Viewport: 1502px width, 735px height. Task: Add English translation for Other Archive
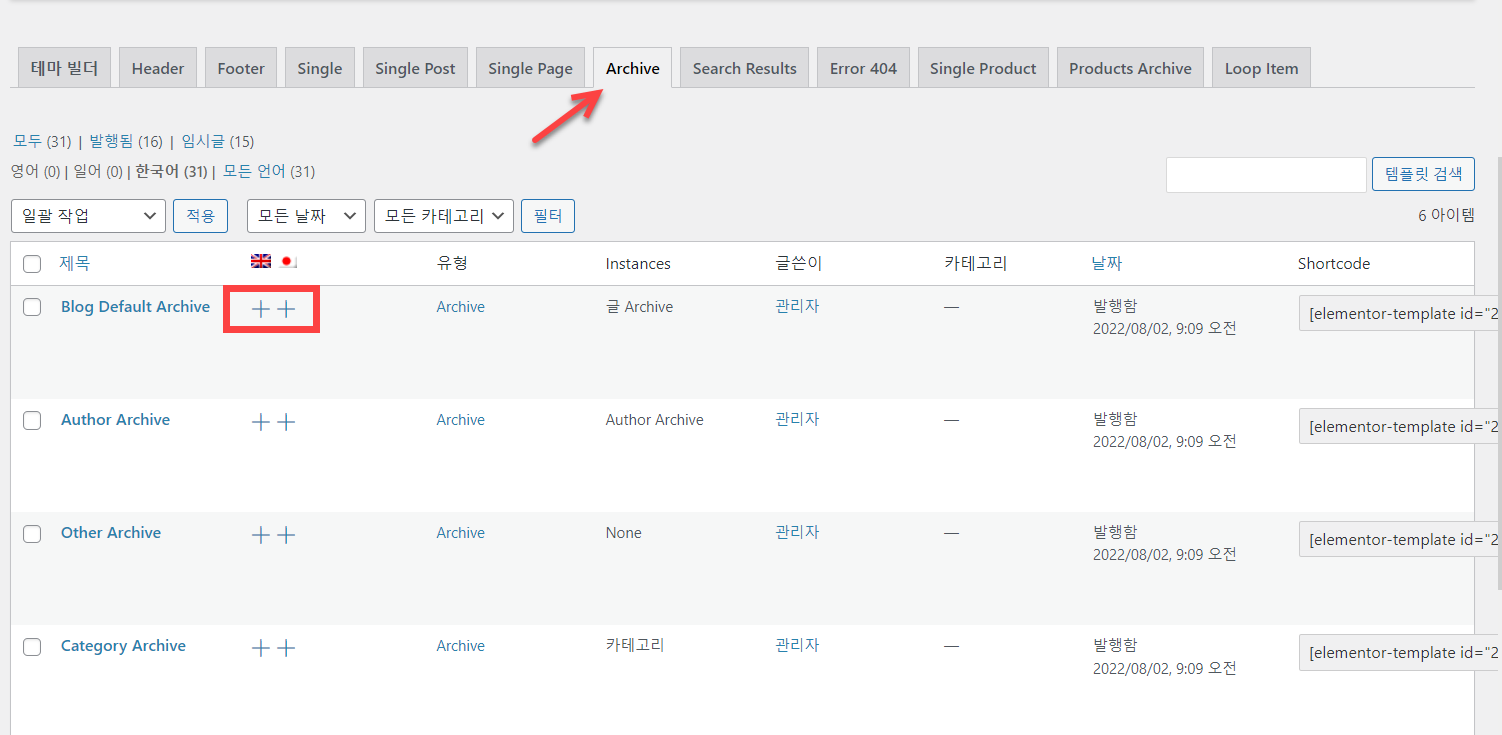coord(260,535)
